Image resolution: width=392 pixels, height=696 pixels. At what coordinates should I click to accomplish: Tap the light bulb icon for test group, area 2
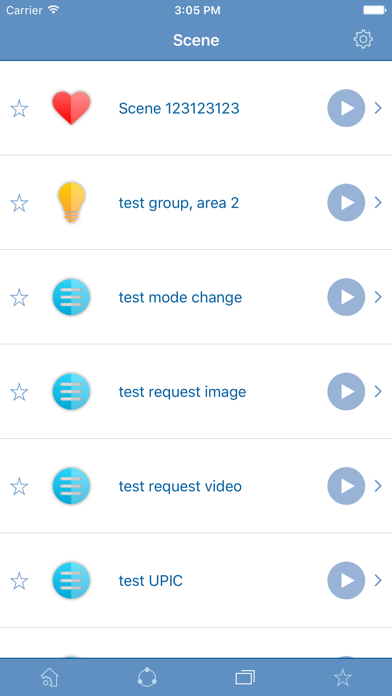tap(71, 202)
